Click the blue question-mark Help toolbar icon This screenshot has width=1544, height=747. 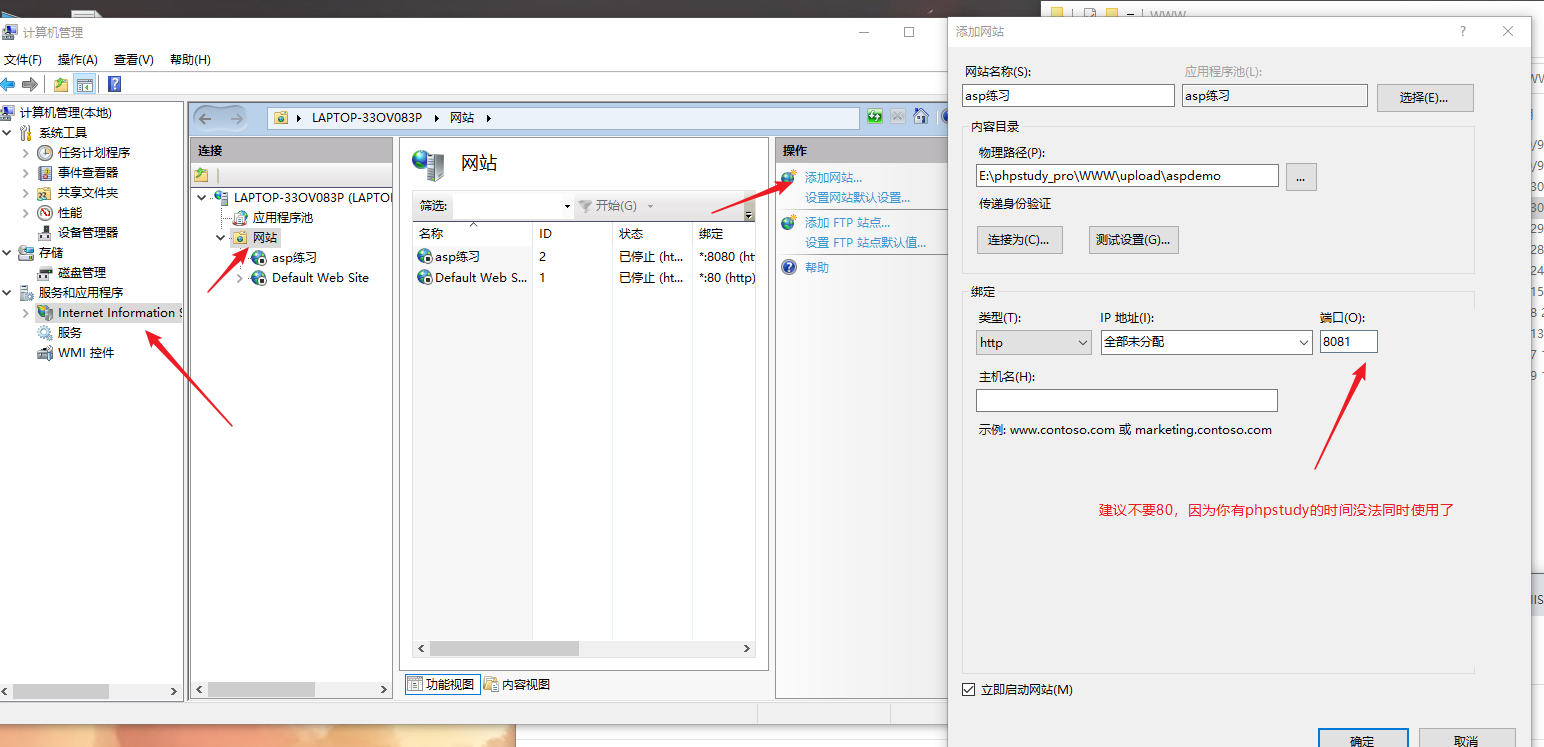pyautogui.click(x=115, y=85)
